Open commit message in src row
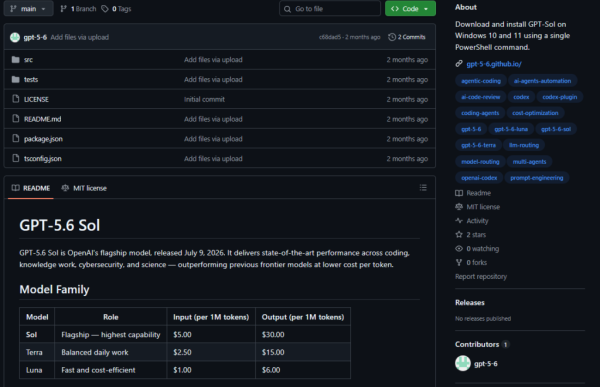This screenshot has width=600, height=387. pos(213,60)
